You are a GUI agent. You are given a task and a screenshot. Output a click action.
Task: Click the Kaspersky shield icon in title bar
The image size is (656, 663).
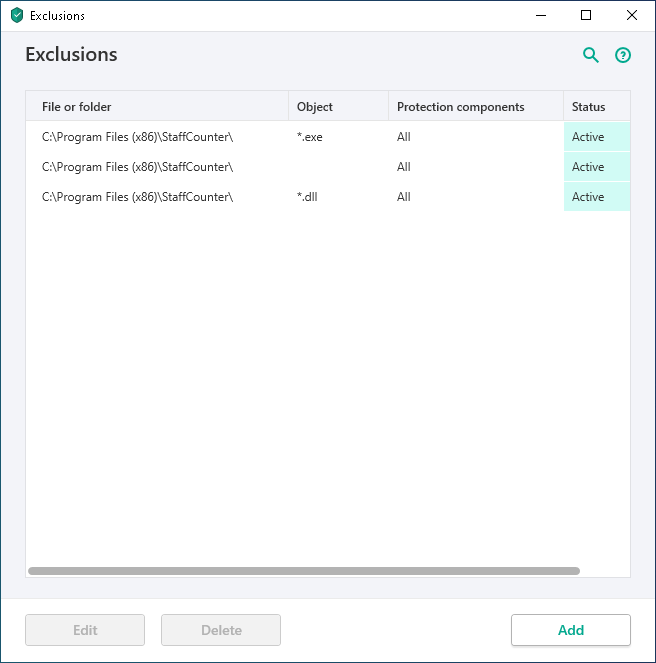(x=17, y=16)
